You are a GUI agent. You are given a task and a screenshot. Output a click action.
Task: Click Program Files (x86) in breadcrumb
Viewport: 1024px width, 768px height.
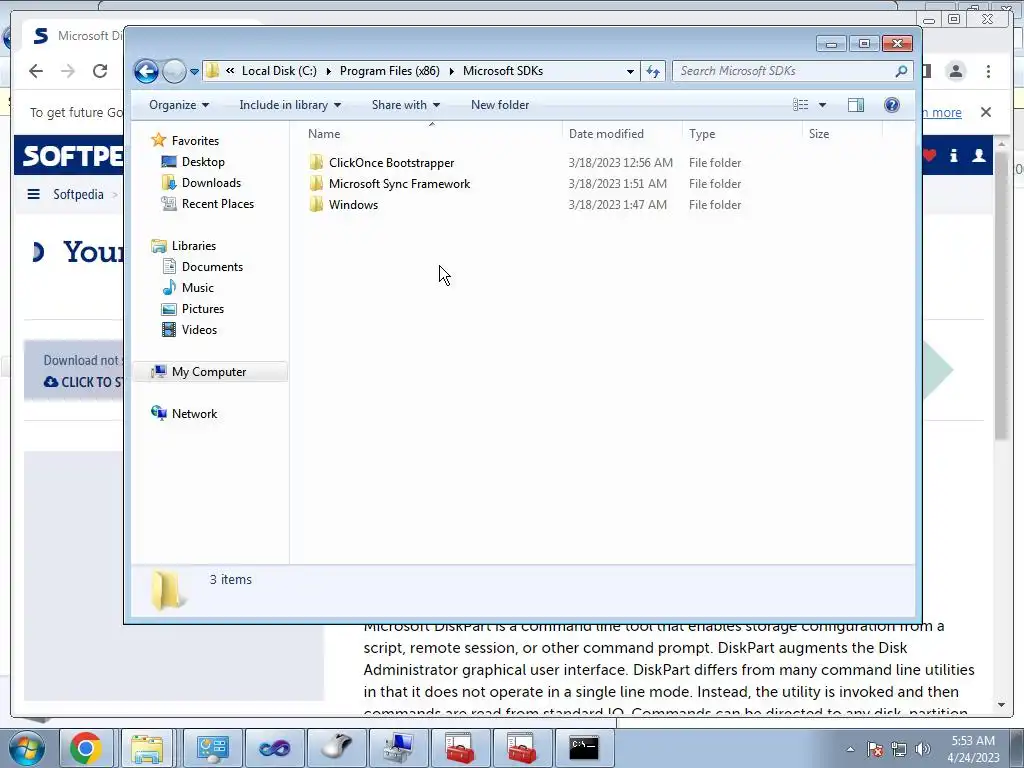[x=389, y=71]
